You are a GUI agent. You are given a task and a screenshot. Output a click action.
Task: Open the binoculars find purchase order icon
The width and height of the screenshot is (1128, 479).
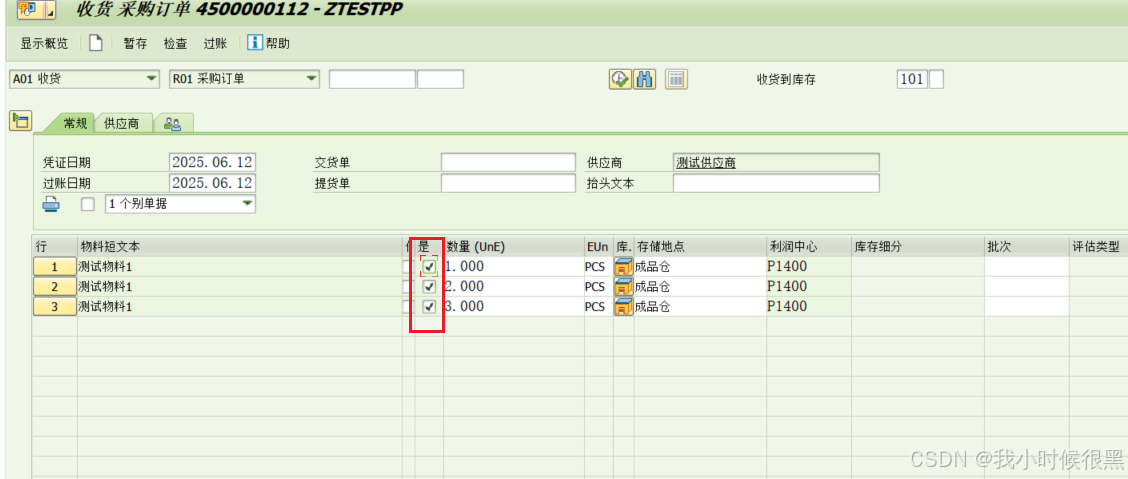click(644, 79)
